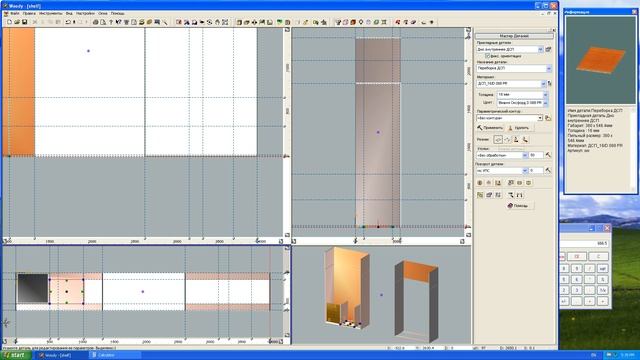Click the Windows start button
Screen dimensions: 640x360
pyautogui.click(x=15, y=356)
